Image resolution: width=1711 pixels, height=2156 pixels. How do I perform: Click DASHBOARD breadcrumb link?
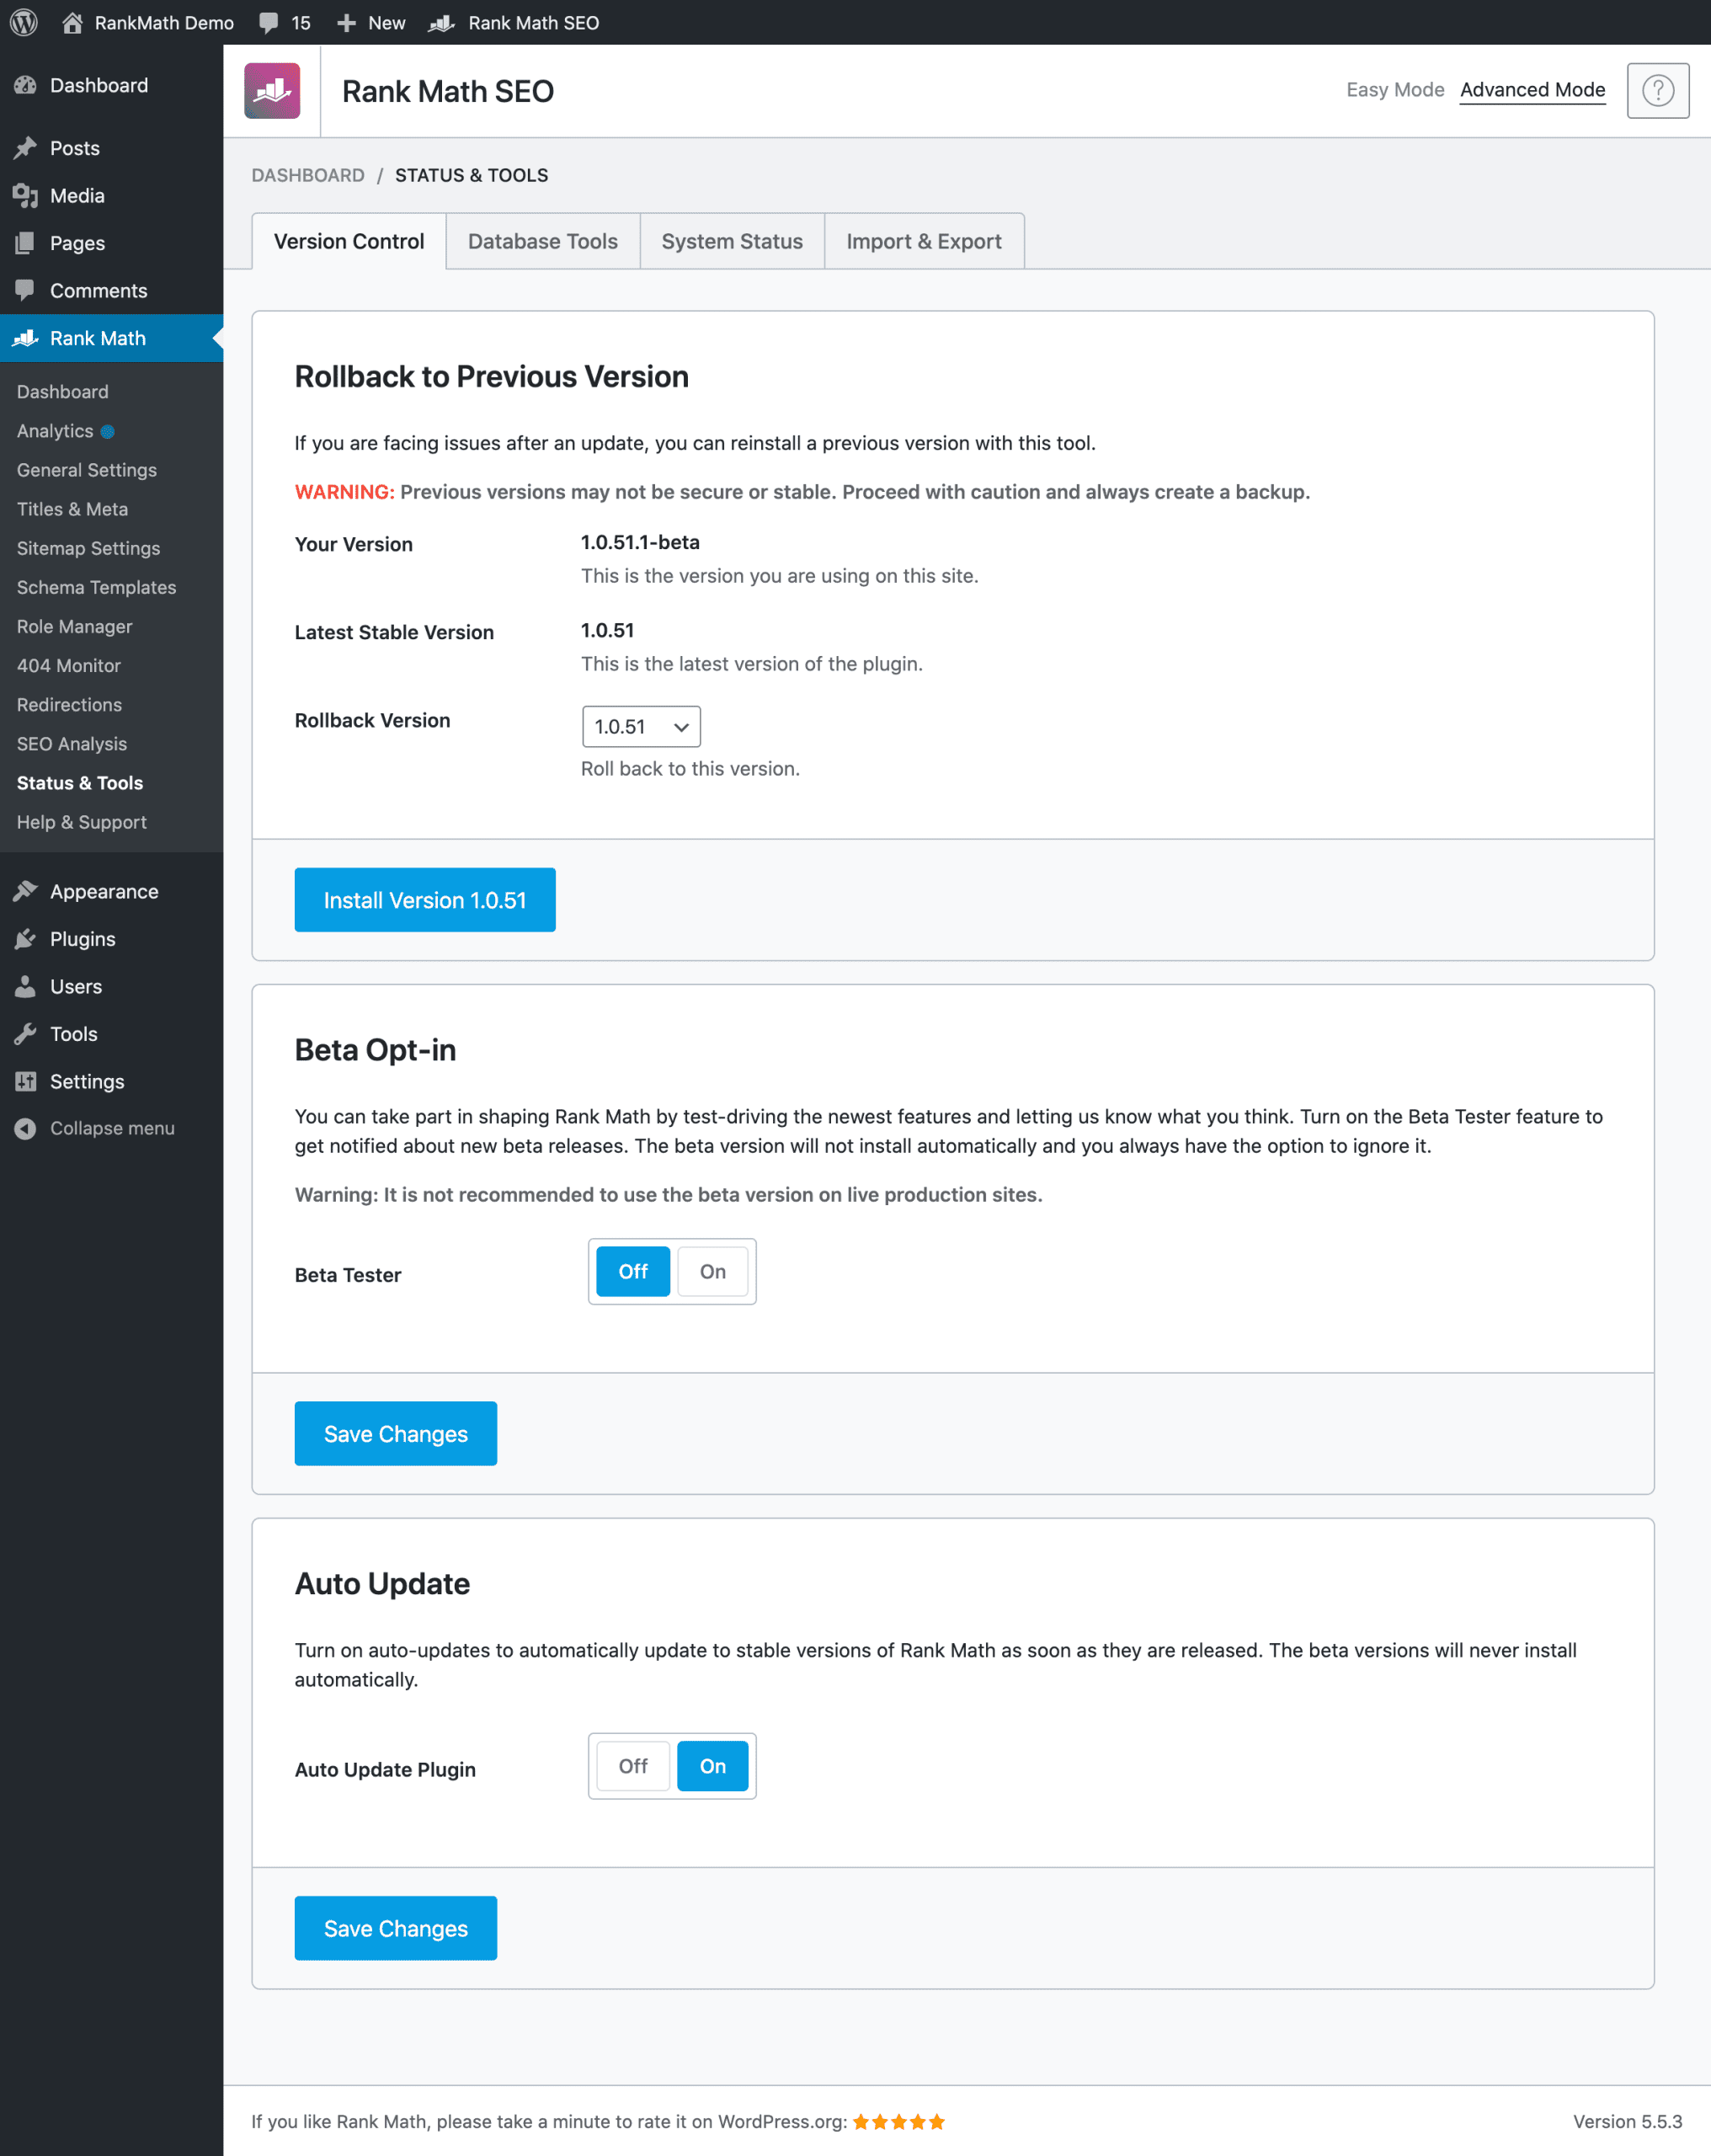tap(308, 175)
